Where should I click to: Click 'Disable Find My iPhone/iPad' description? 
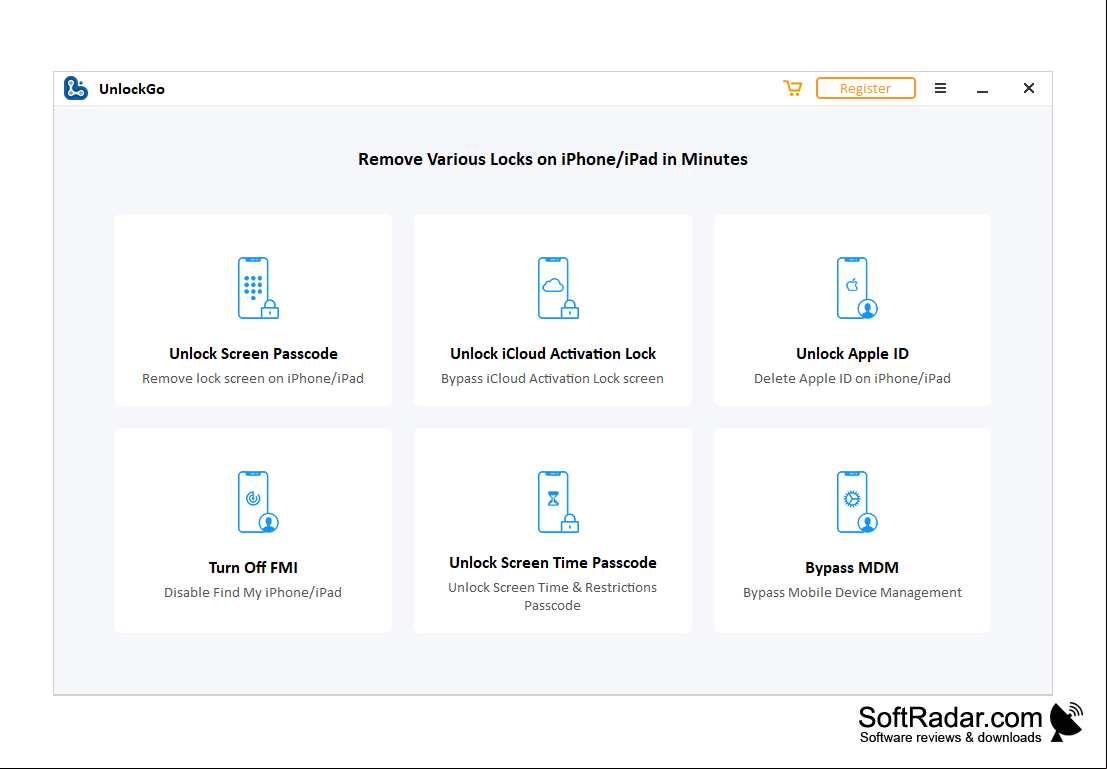click(x=253, y=592)
